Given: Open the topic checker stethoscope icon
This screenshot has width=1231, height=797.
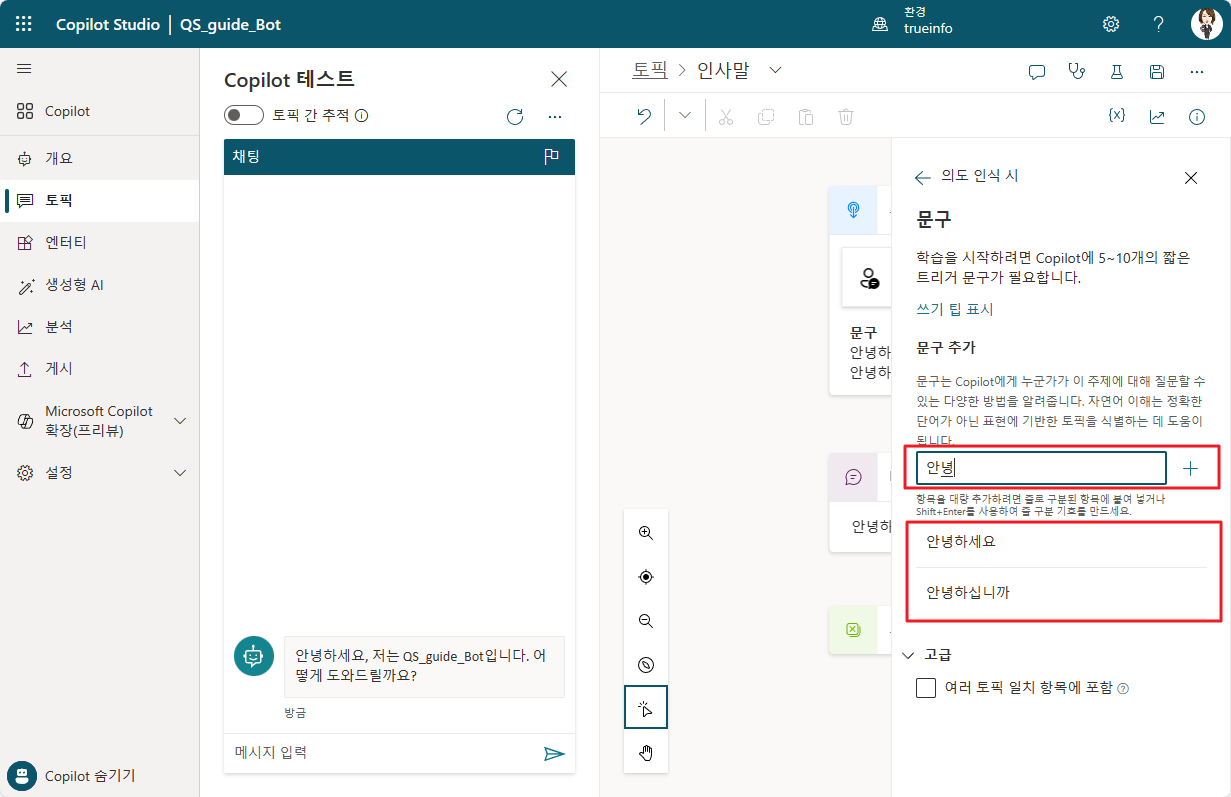Looking at the screenshot, I should click(x=1077, y=71).
